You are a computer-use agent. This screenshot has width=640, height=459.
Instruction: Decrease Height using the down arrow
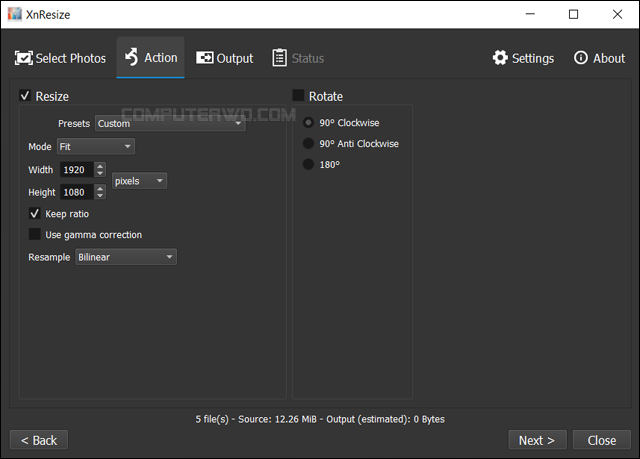100,196
